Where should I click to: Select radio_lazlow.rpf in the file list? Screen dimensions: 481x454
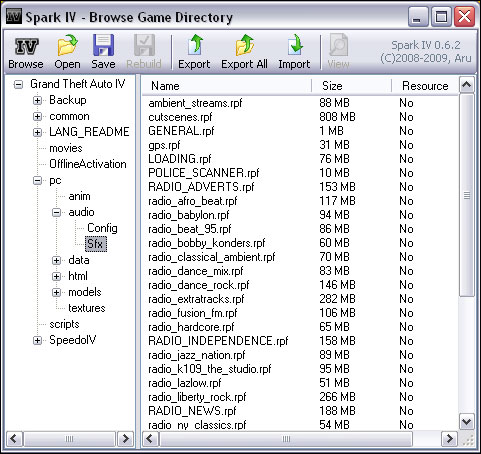tap(185, 383)
